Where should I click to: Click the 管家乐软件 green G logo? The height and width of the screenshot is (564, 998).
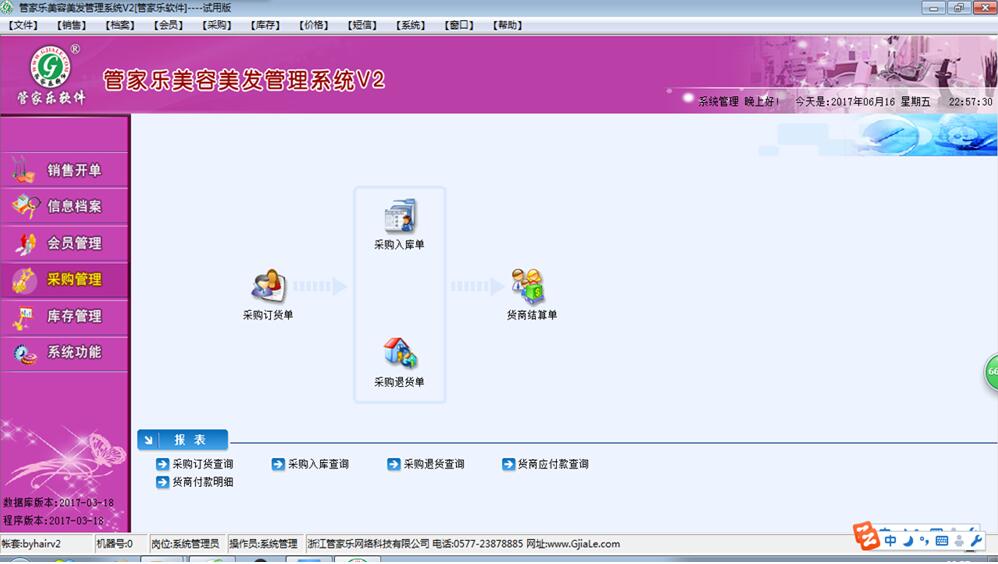51,66
